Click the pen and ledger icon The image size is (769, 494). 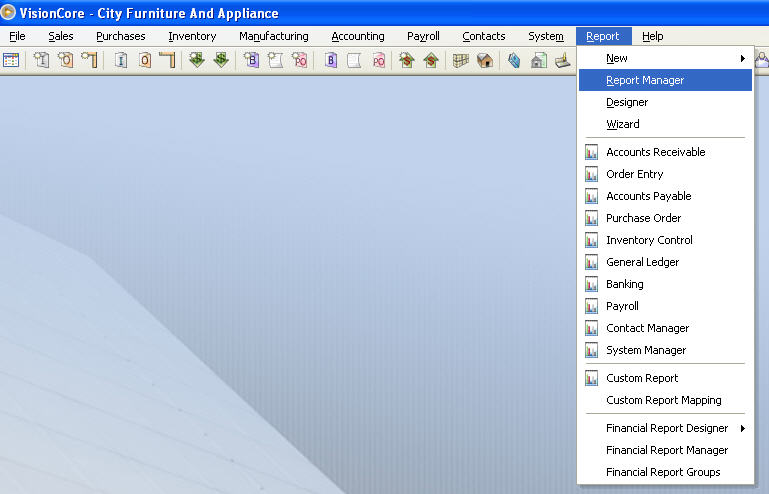point(563,60)
